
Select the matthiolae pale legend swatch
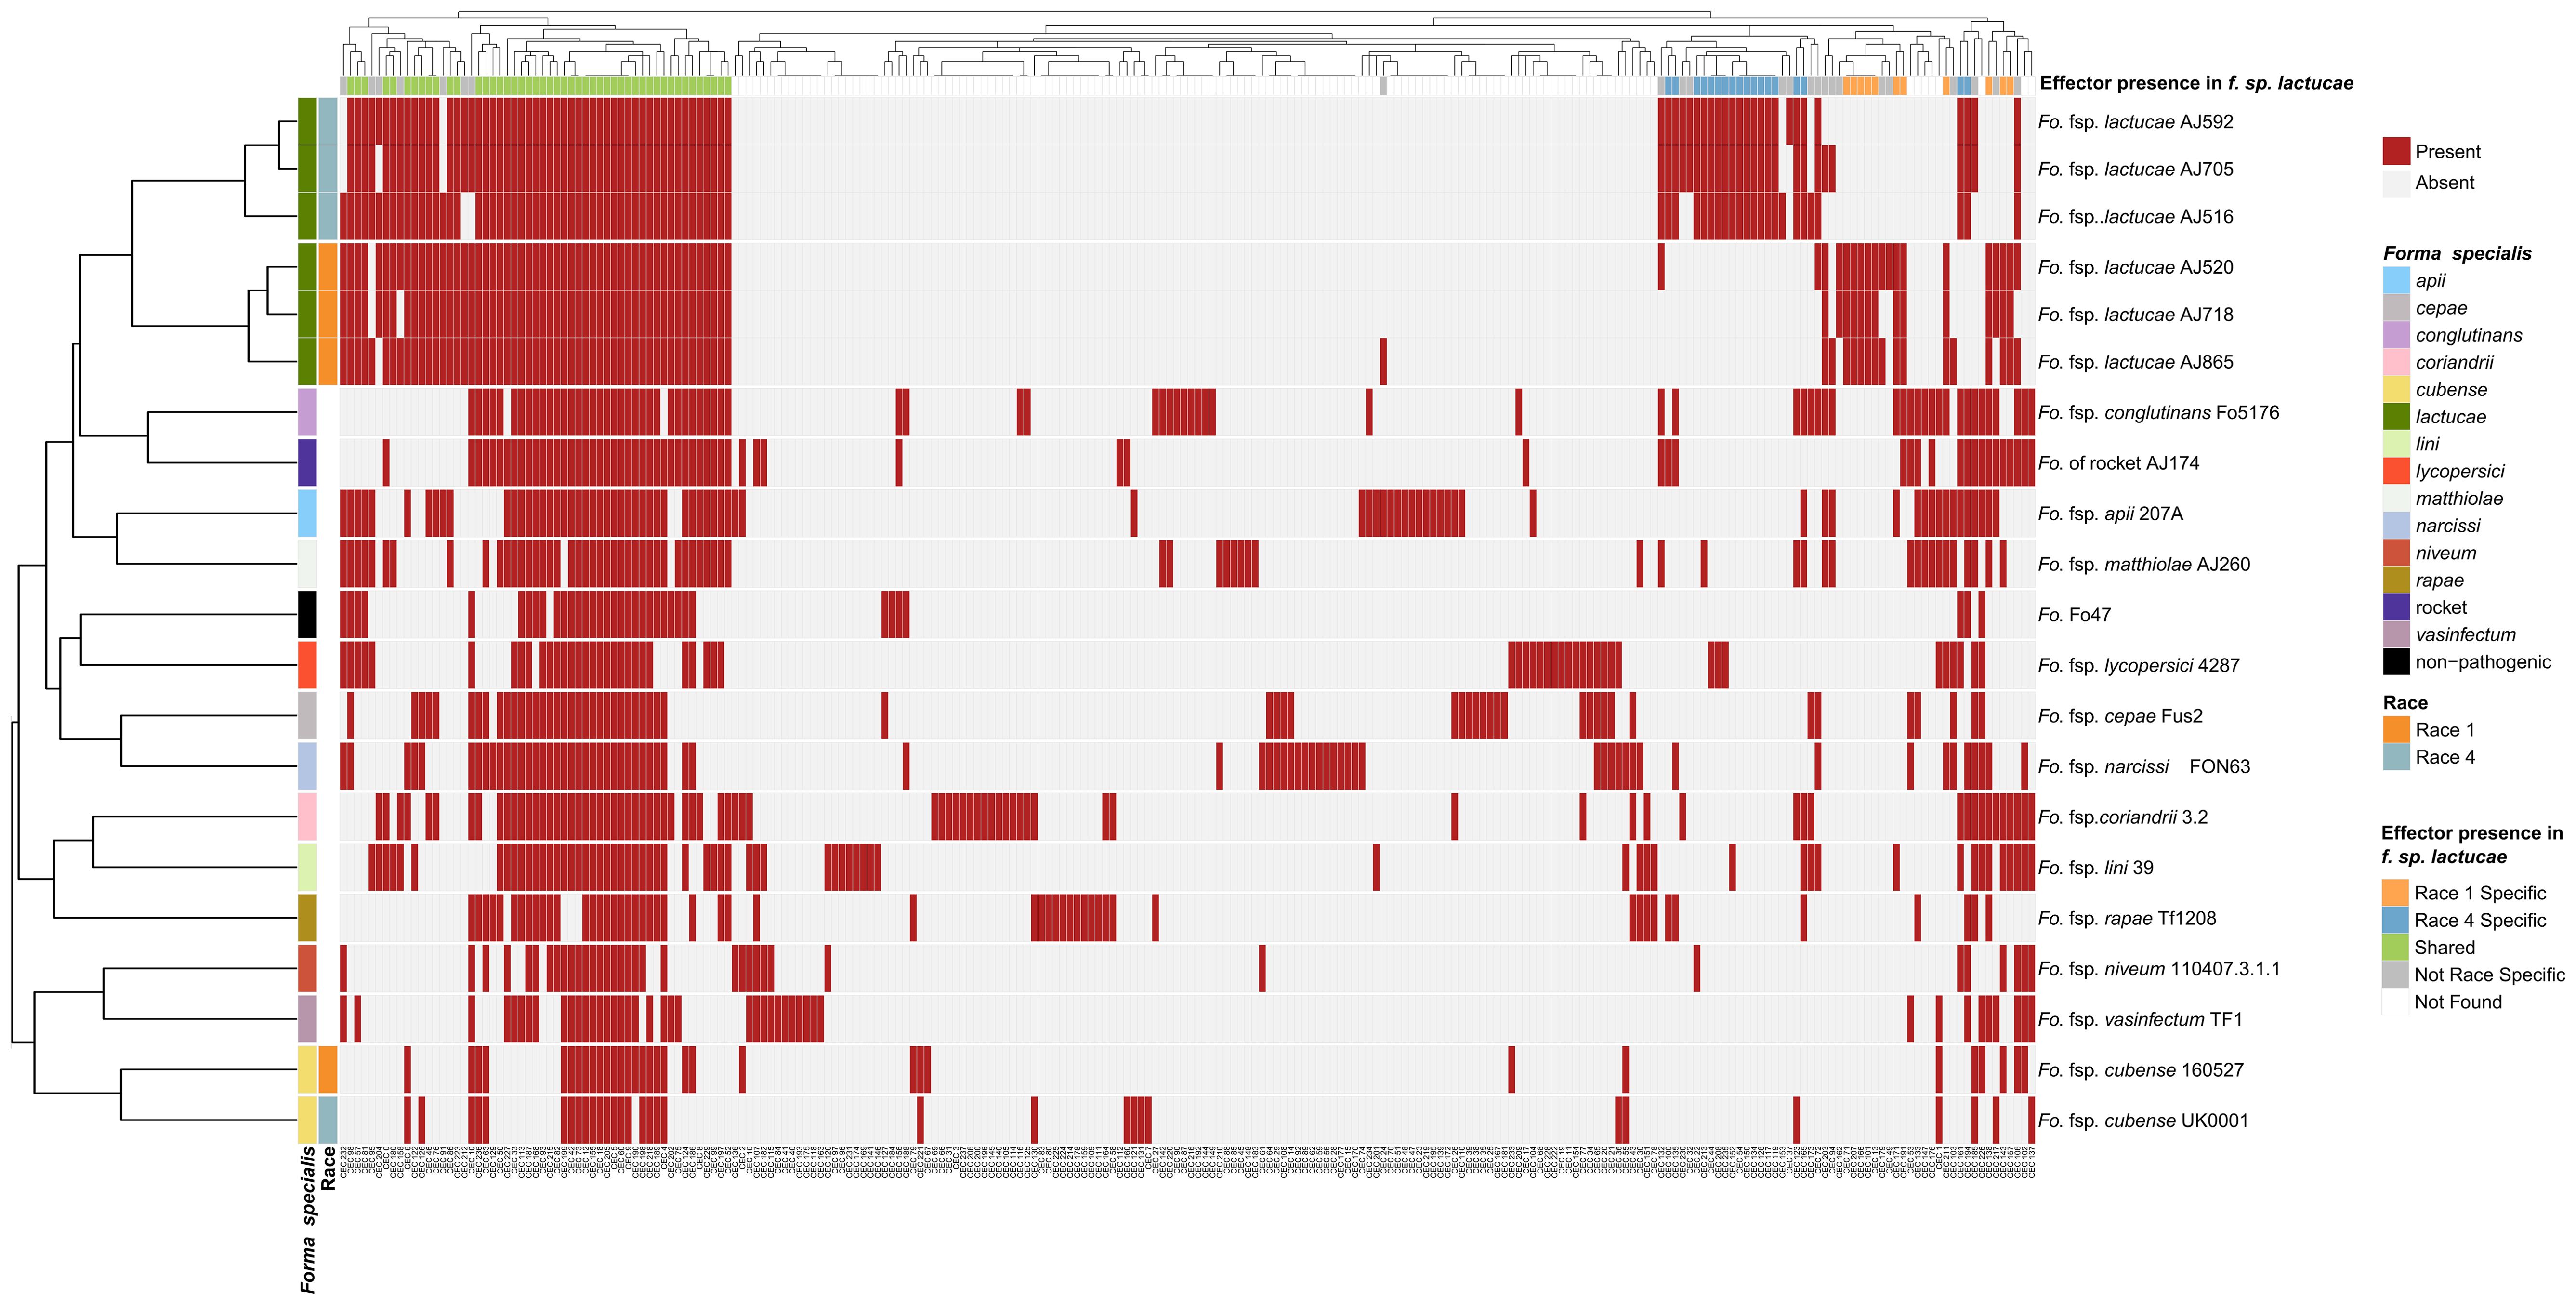pos(2396,498)
